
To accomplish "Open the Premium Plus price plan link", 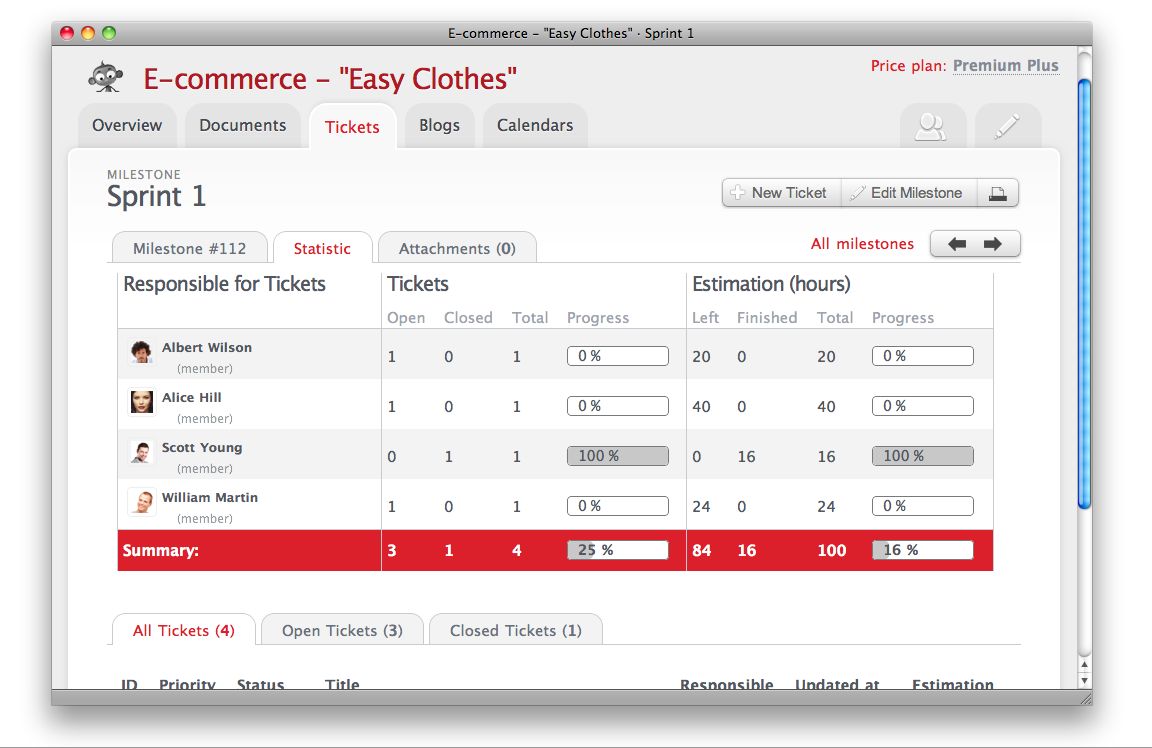I will (x=1006, y=65).
